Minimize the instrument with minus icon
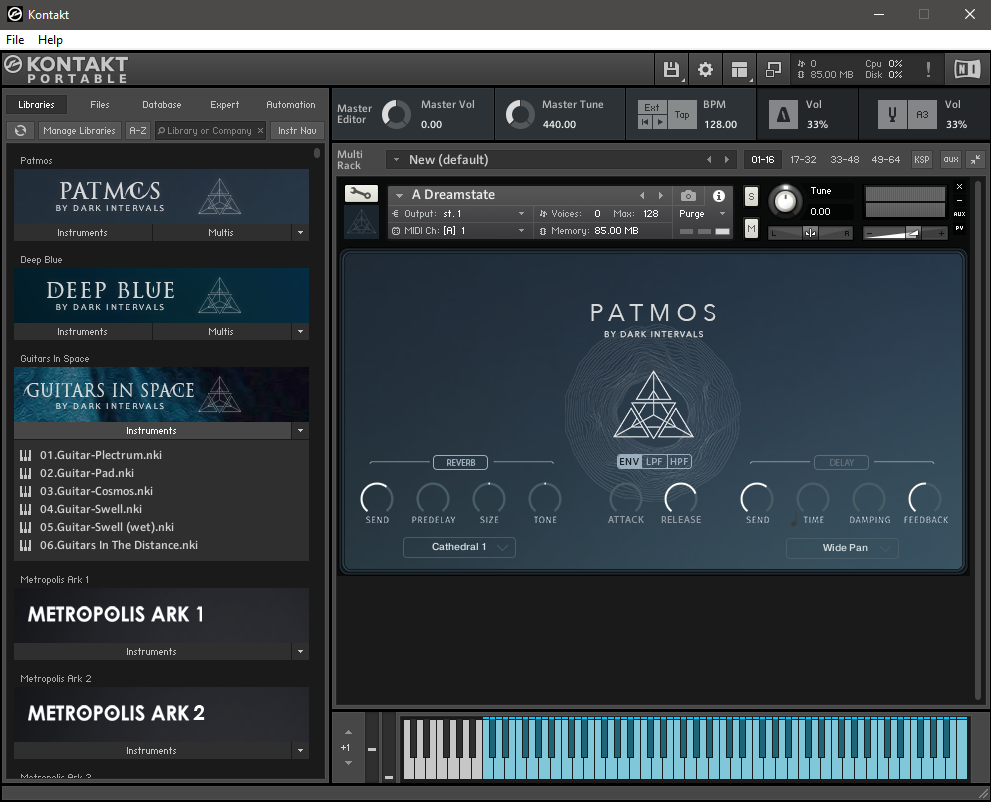 point(959,200)
